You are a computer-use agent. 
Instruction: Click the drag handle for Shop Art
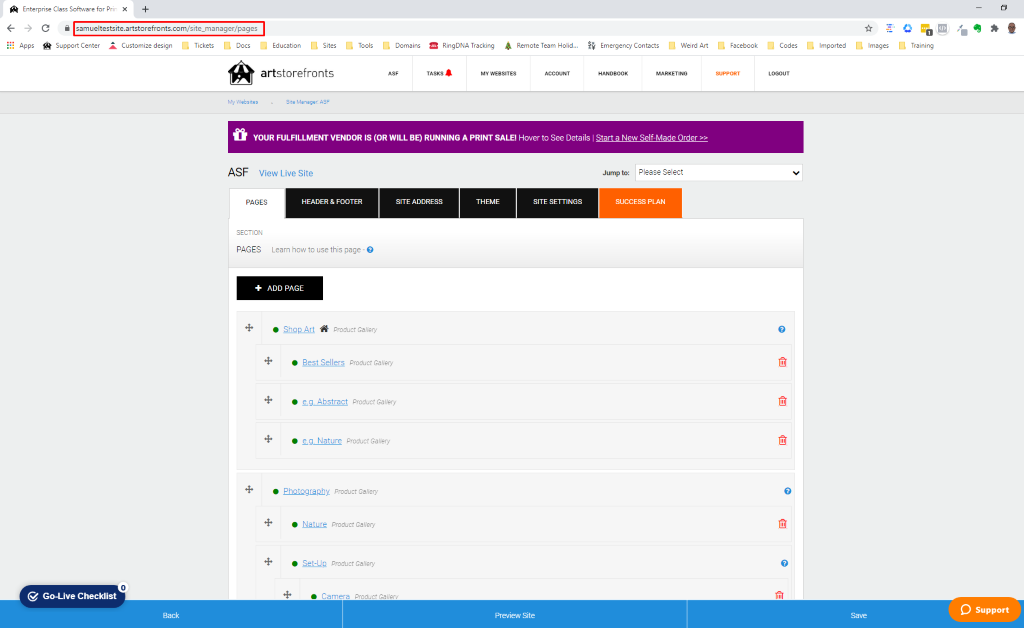tap(249, 328)
